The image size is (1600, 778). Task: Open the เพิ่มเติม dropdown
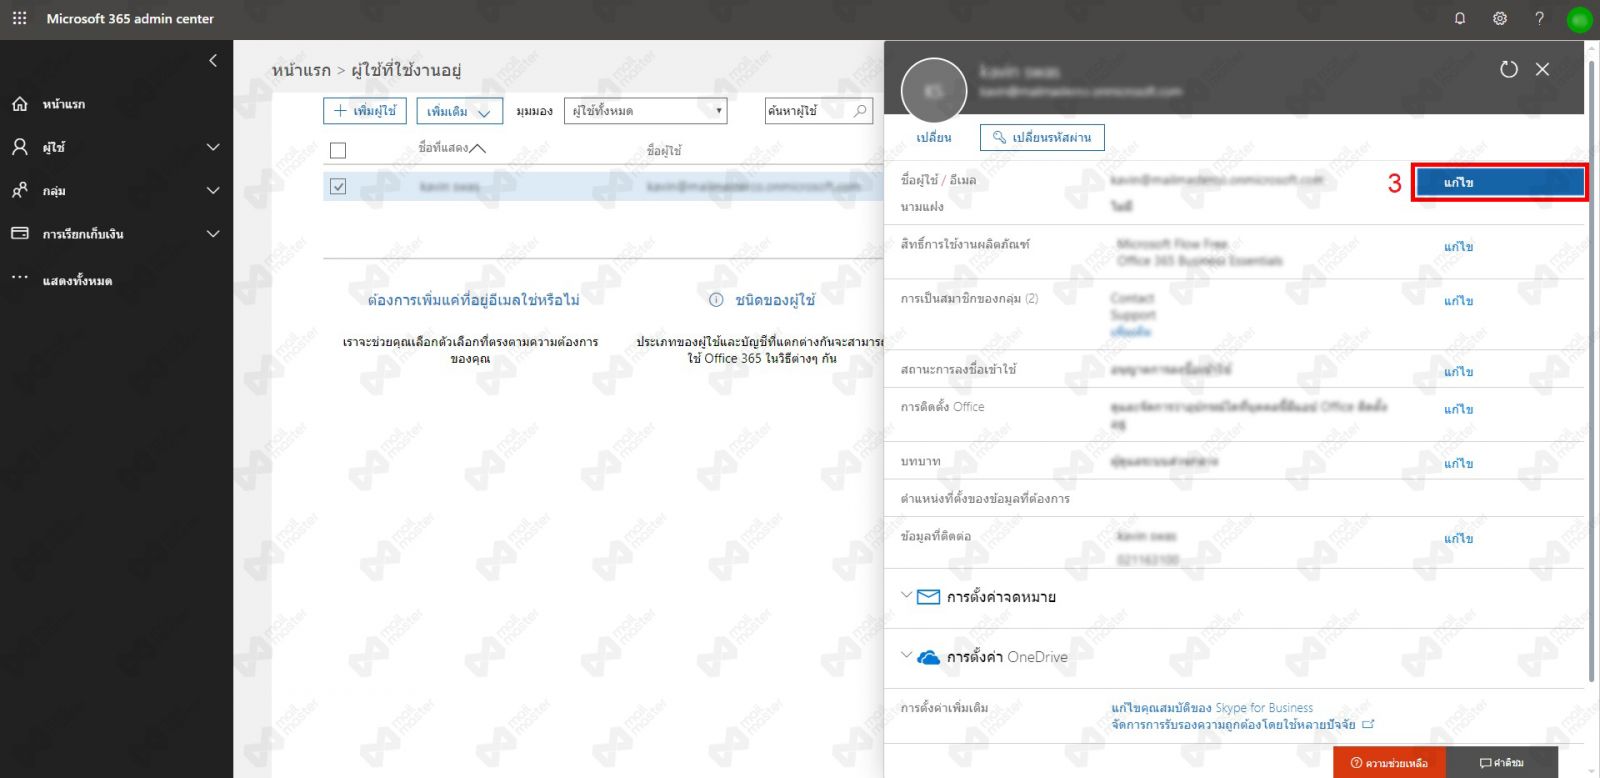click(459, 111)
